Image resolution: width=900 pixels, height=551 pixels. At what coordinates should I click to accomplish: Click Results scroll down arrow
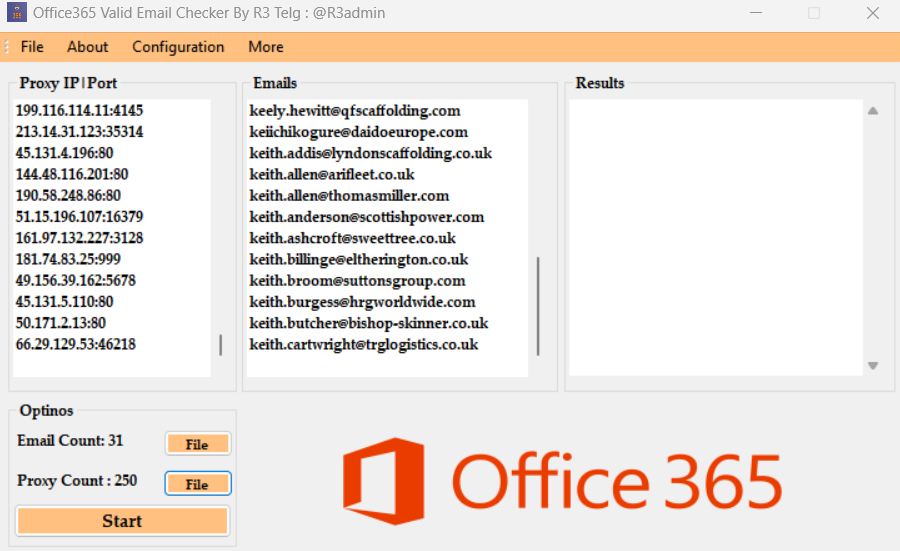(x=873, y=366)
